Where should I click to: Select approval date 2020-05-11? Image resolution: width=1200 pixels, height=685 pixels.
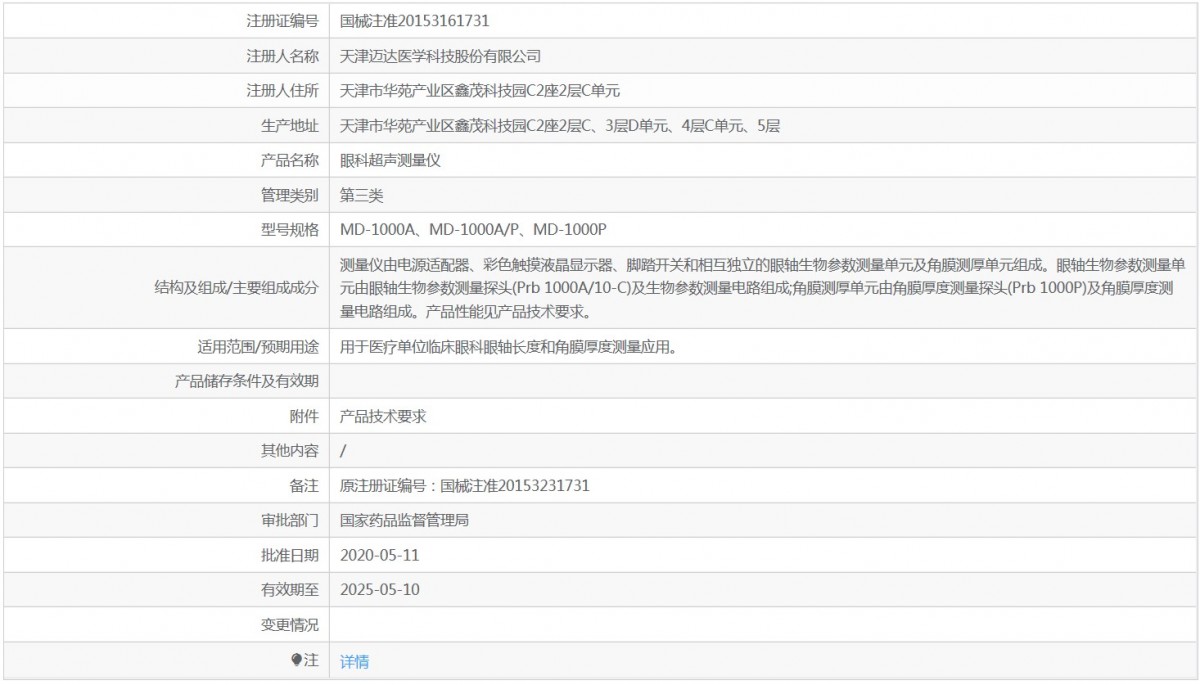click(380, 555)
